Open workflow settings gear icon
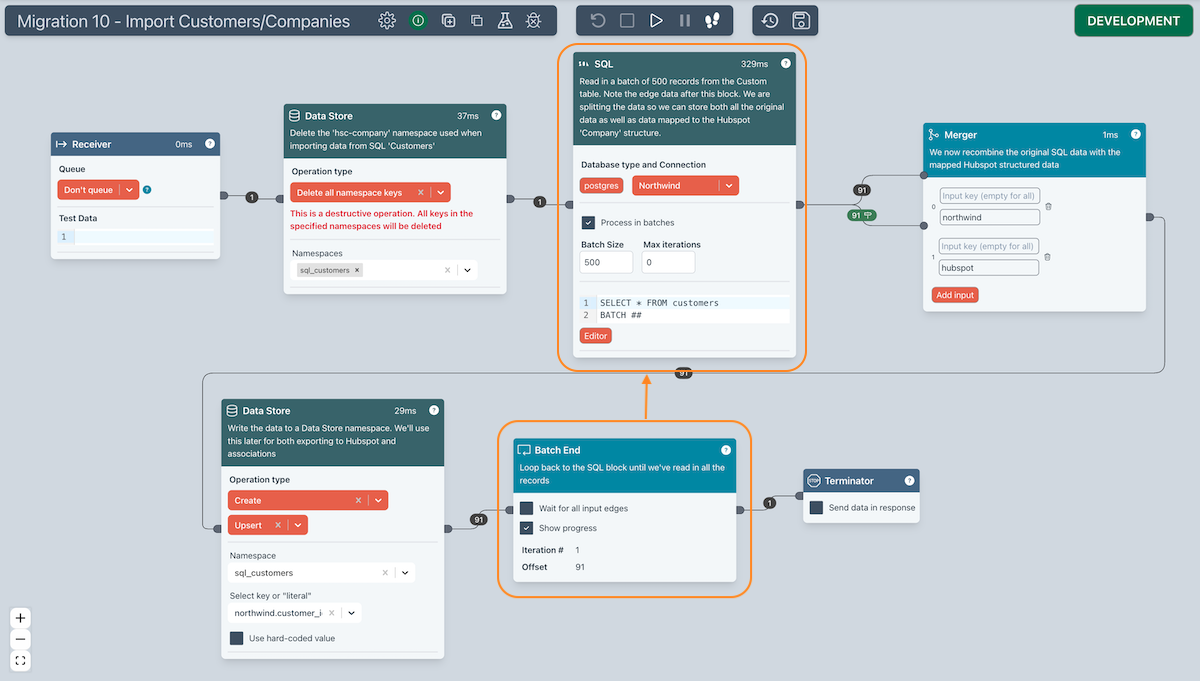This screenshot has height=681, width=1200. click(387, 21)
